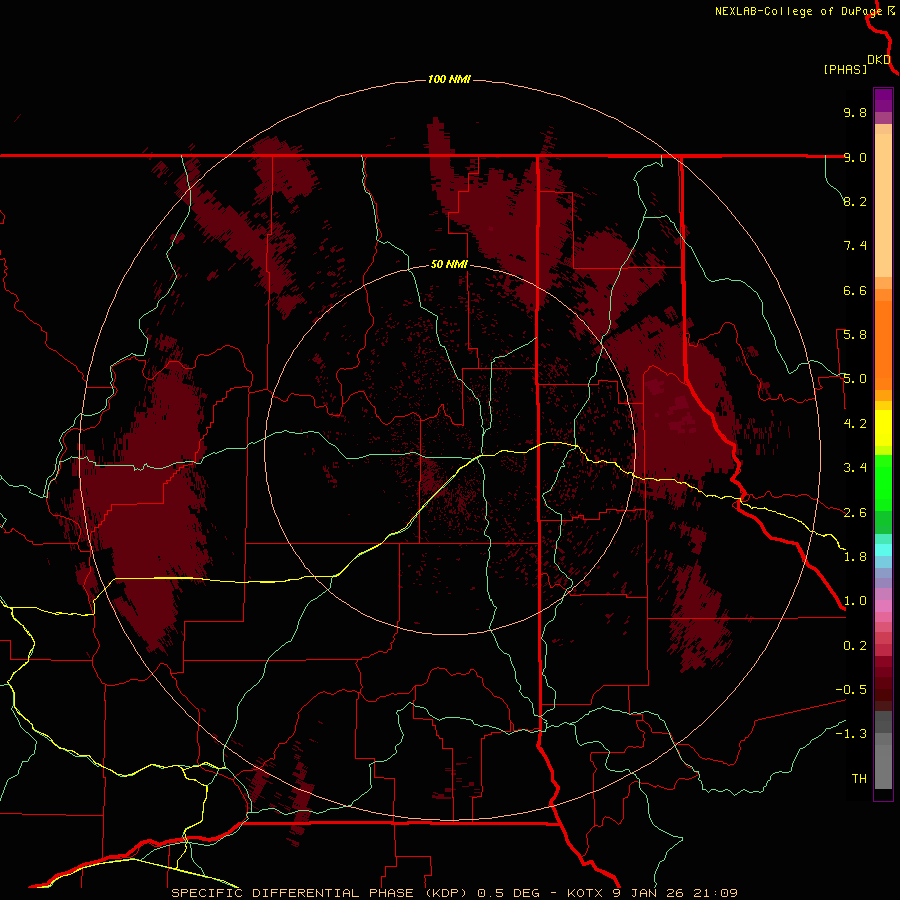Screen dimensions: 900x900
Task: Pick the bright green band on the color scale
Action: point(883,482)
